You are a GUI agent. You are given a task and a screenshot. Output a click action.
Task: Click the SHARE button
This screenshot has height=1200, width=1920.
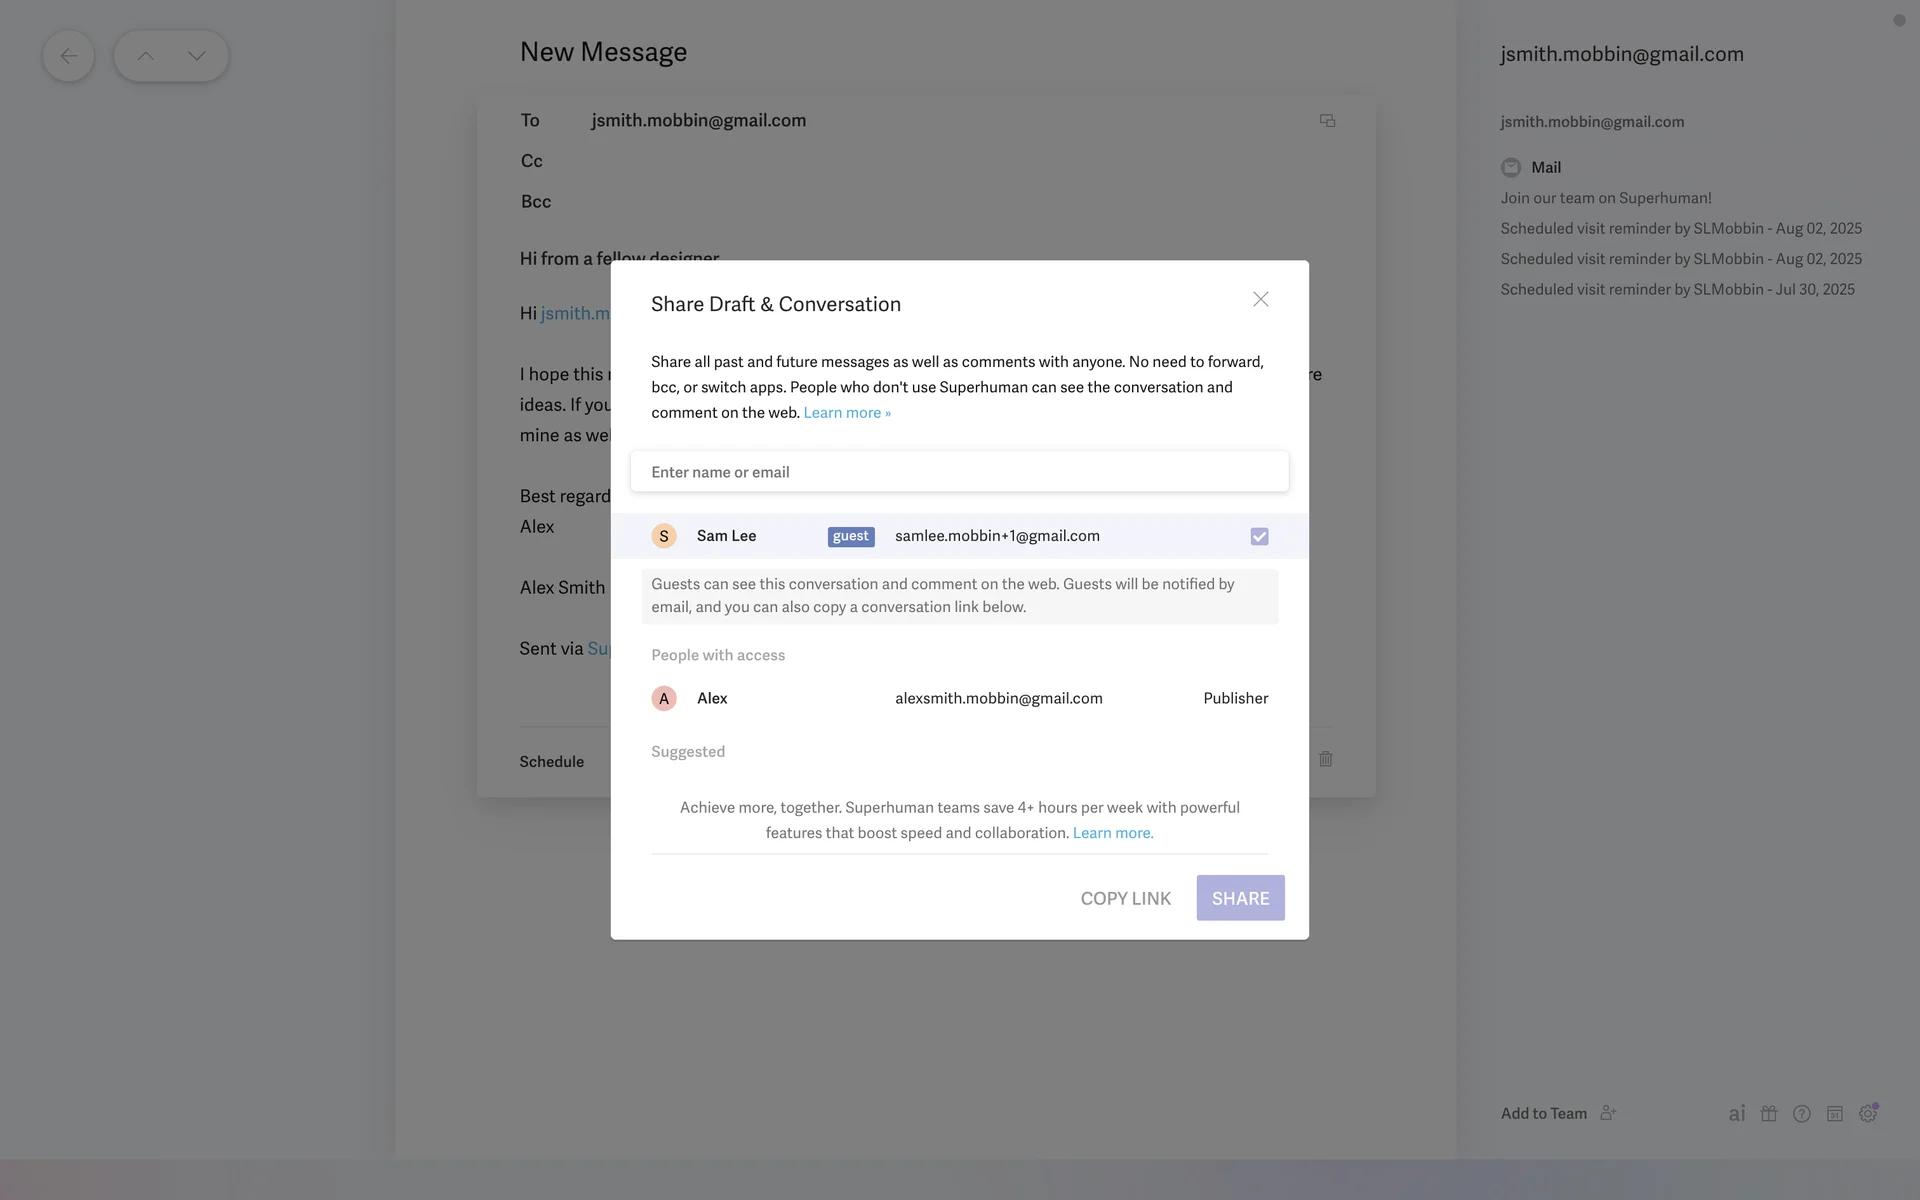[x=1240, y=898]
